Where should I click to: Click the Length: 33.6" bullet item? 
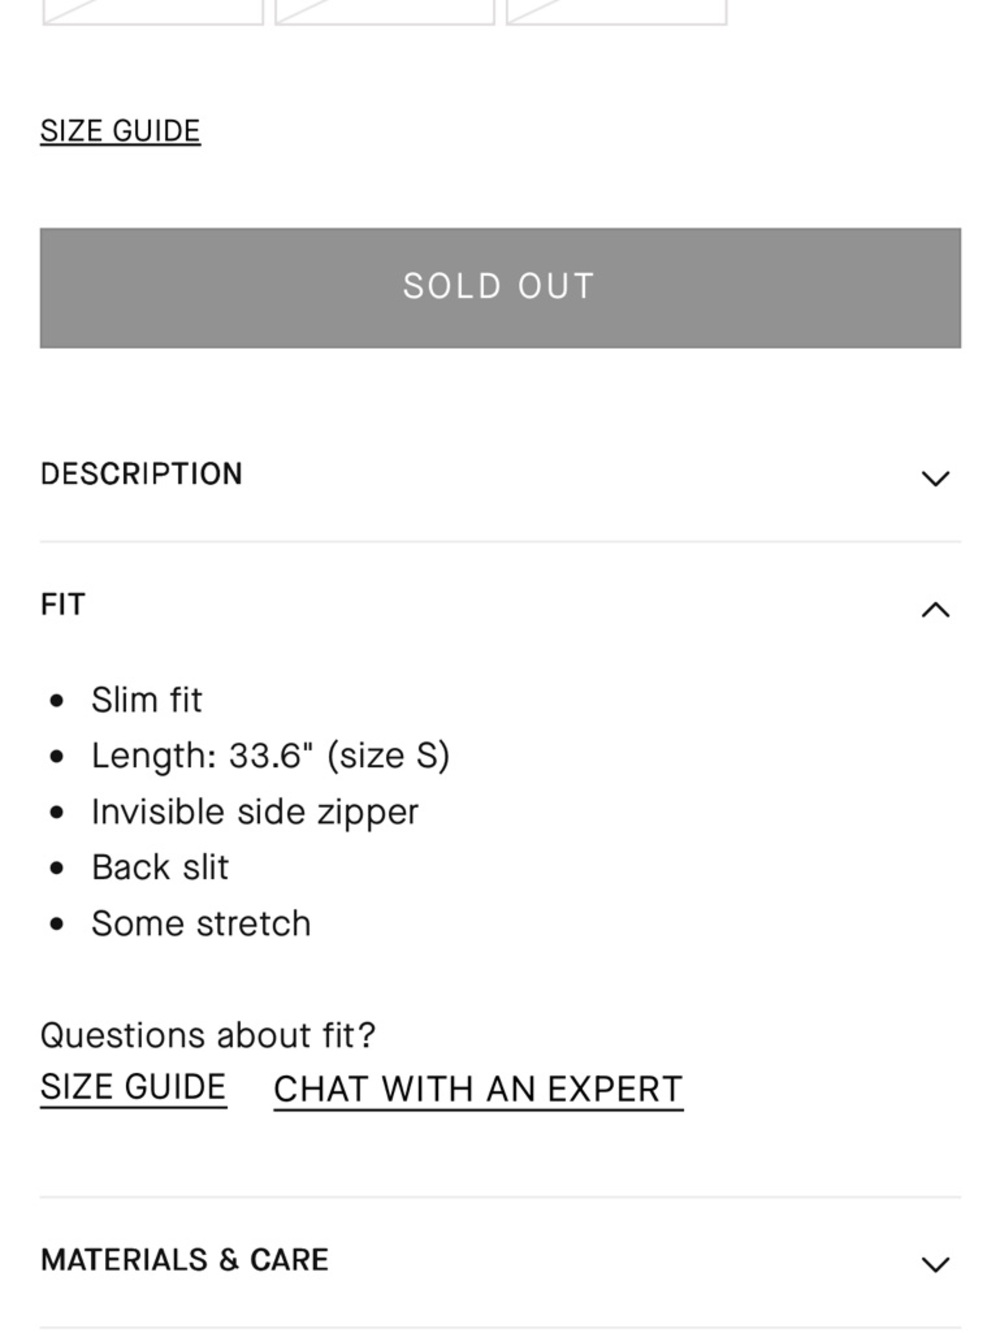(271, 756)
